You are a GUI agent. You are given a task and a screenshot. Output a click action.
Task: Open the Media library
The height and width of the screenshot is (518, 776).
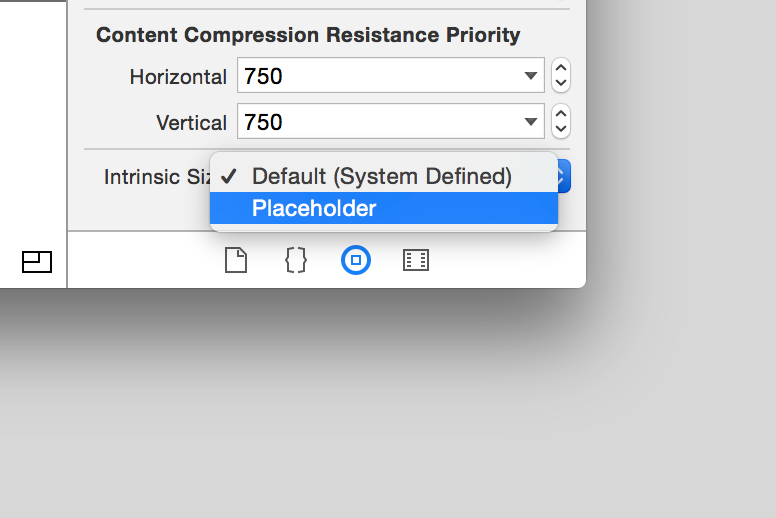pyautogui.click(x=416, y=261)
